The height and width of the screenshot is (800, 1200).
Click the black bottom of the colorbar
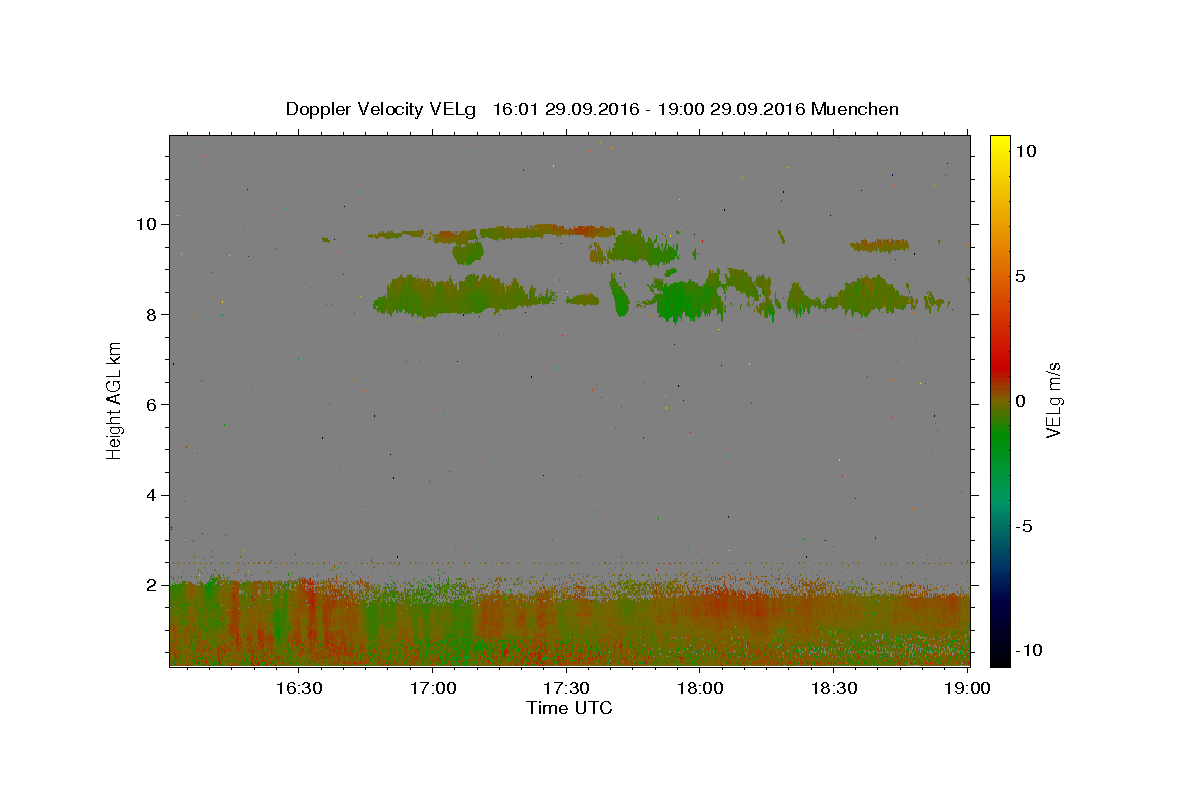[x=1000, y=659]
